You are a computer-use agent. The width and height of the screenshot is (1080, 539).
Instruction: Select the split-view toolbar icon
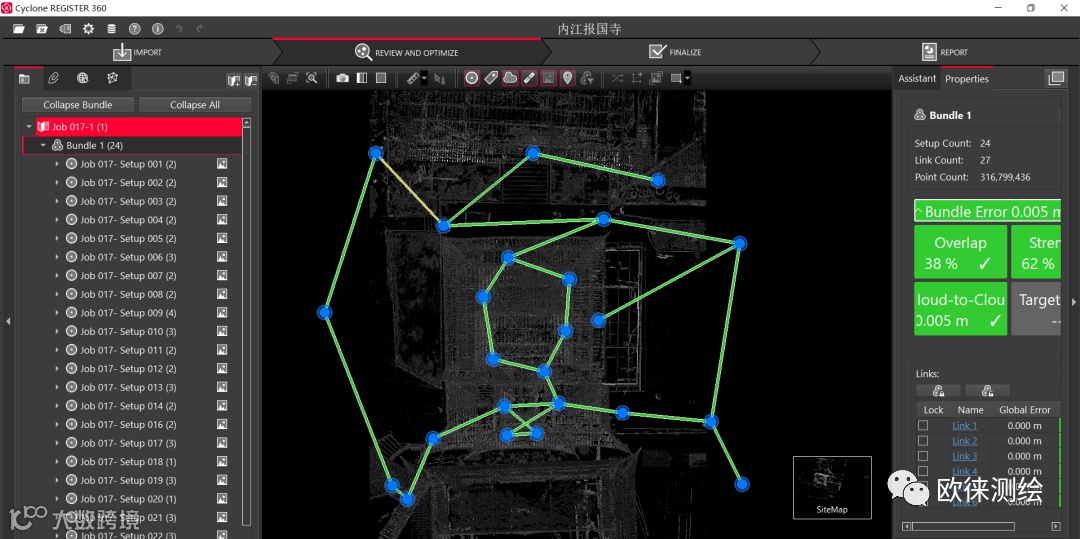point(362,78)
